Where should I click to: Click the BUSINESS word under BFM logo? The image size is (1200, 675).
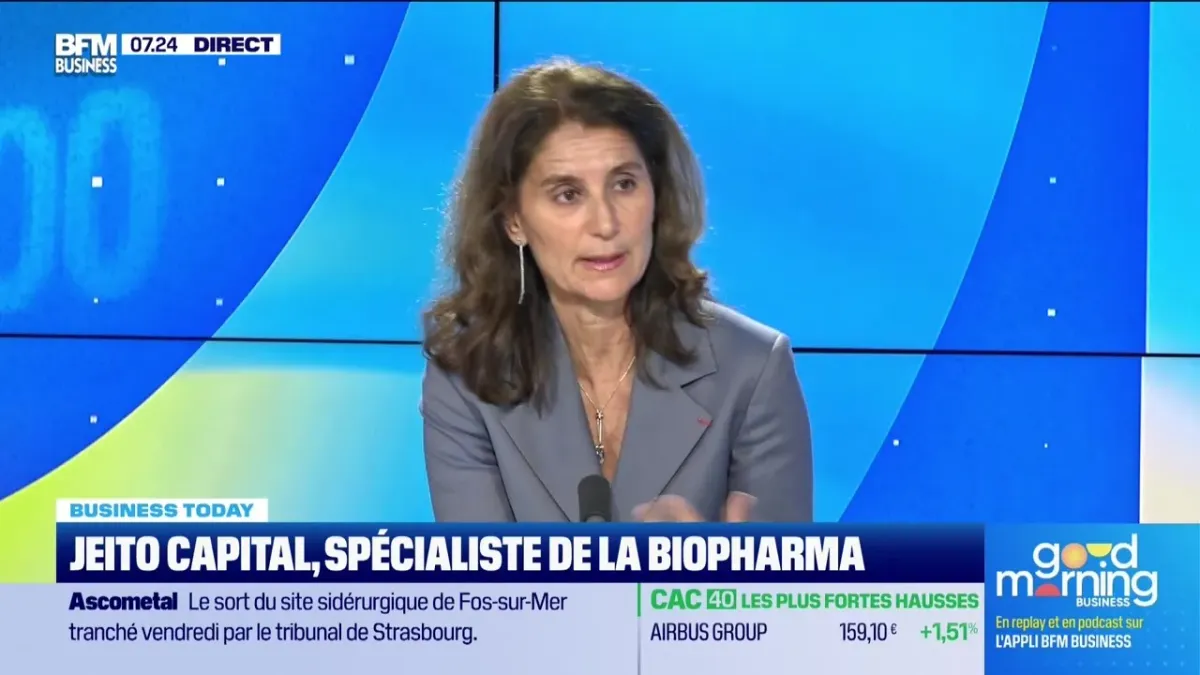click(x=86, y=67)
